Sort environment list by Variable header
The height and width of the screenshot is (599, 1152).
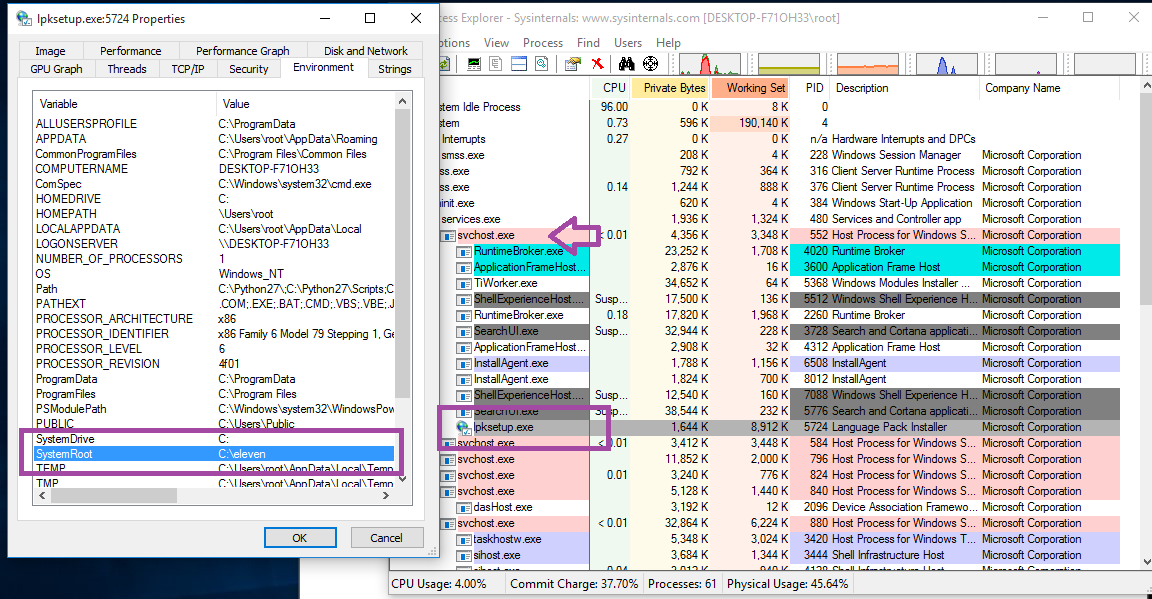point(124,104)
